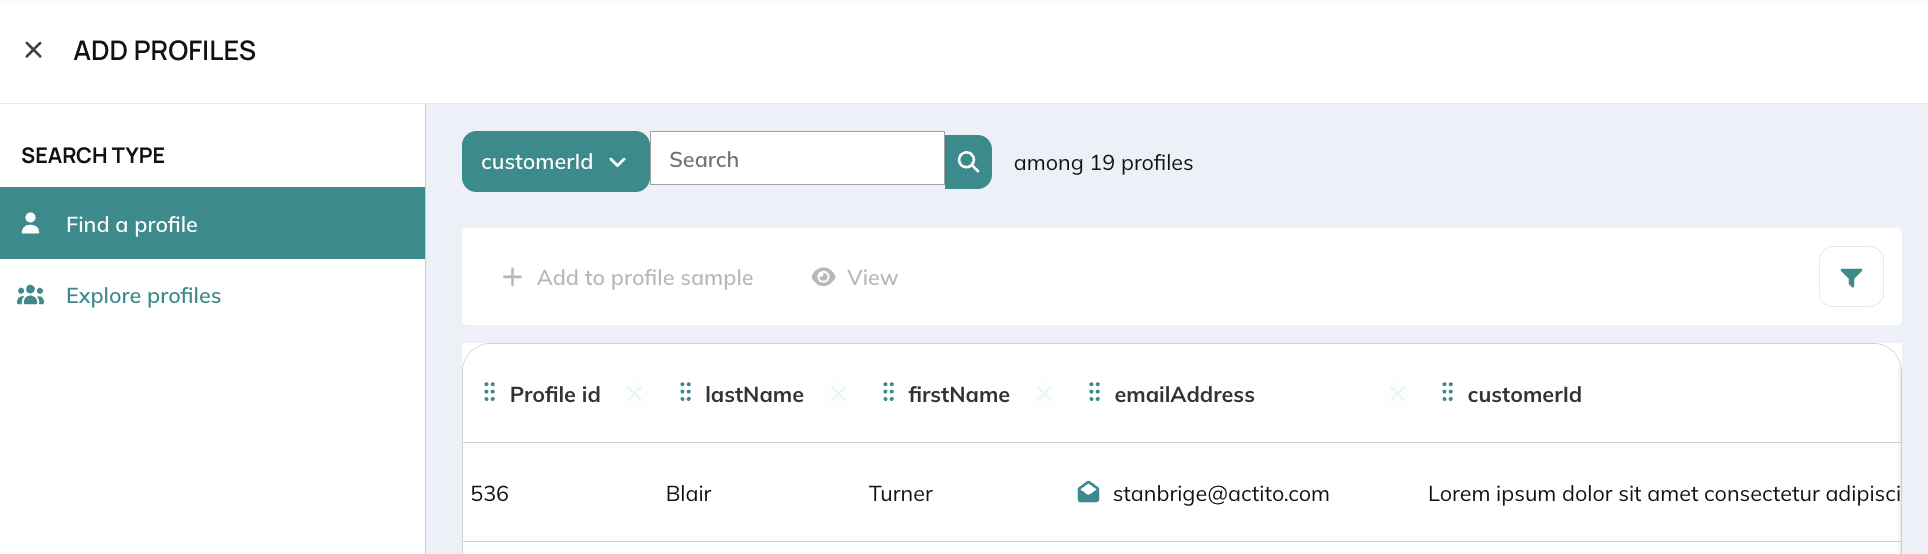Click the Turner first name cell
Viewport: 1928px width, 554px height.
900,493
